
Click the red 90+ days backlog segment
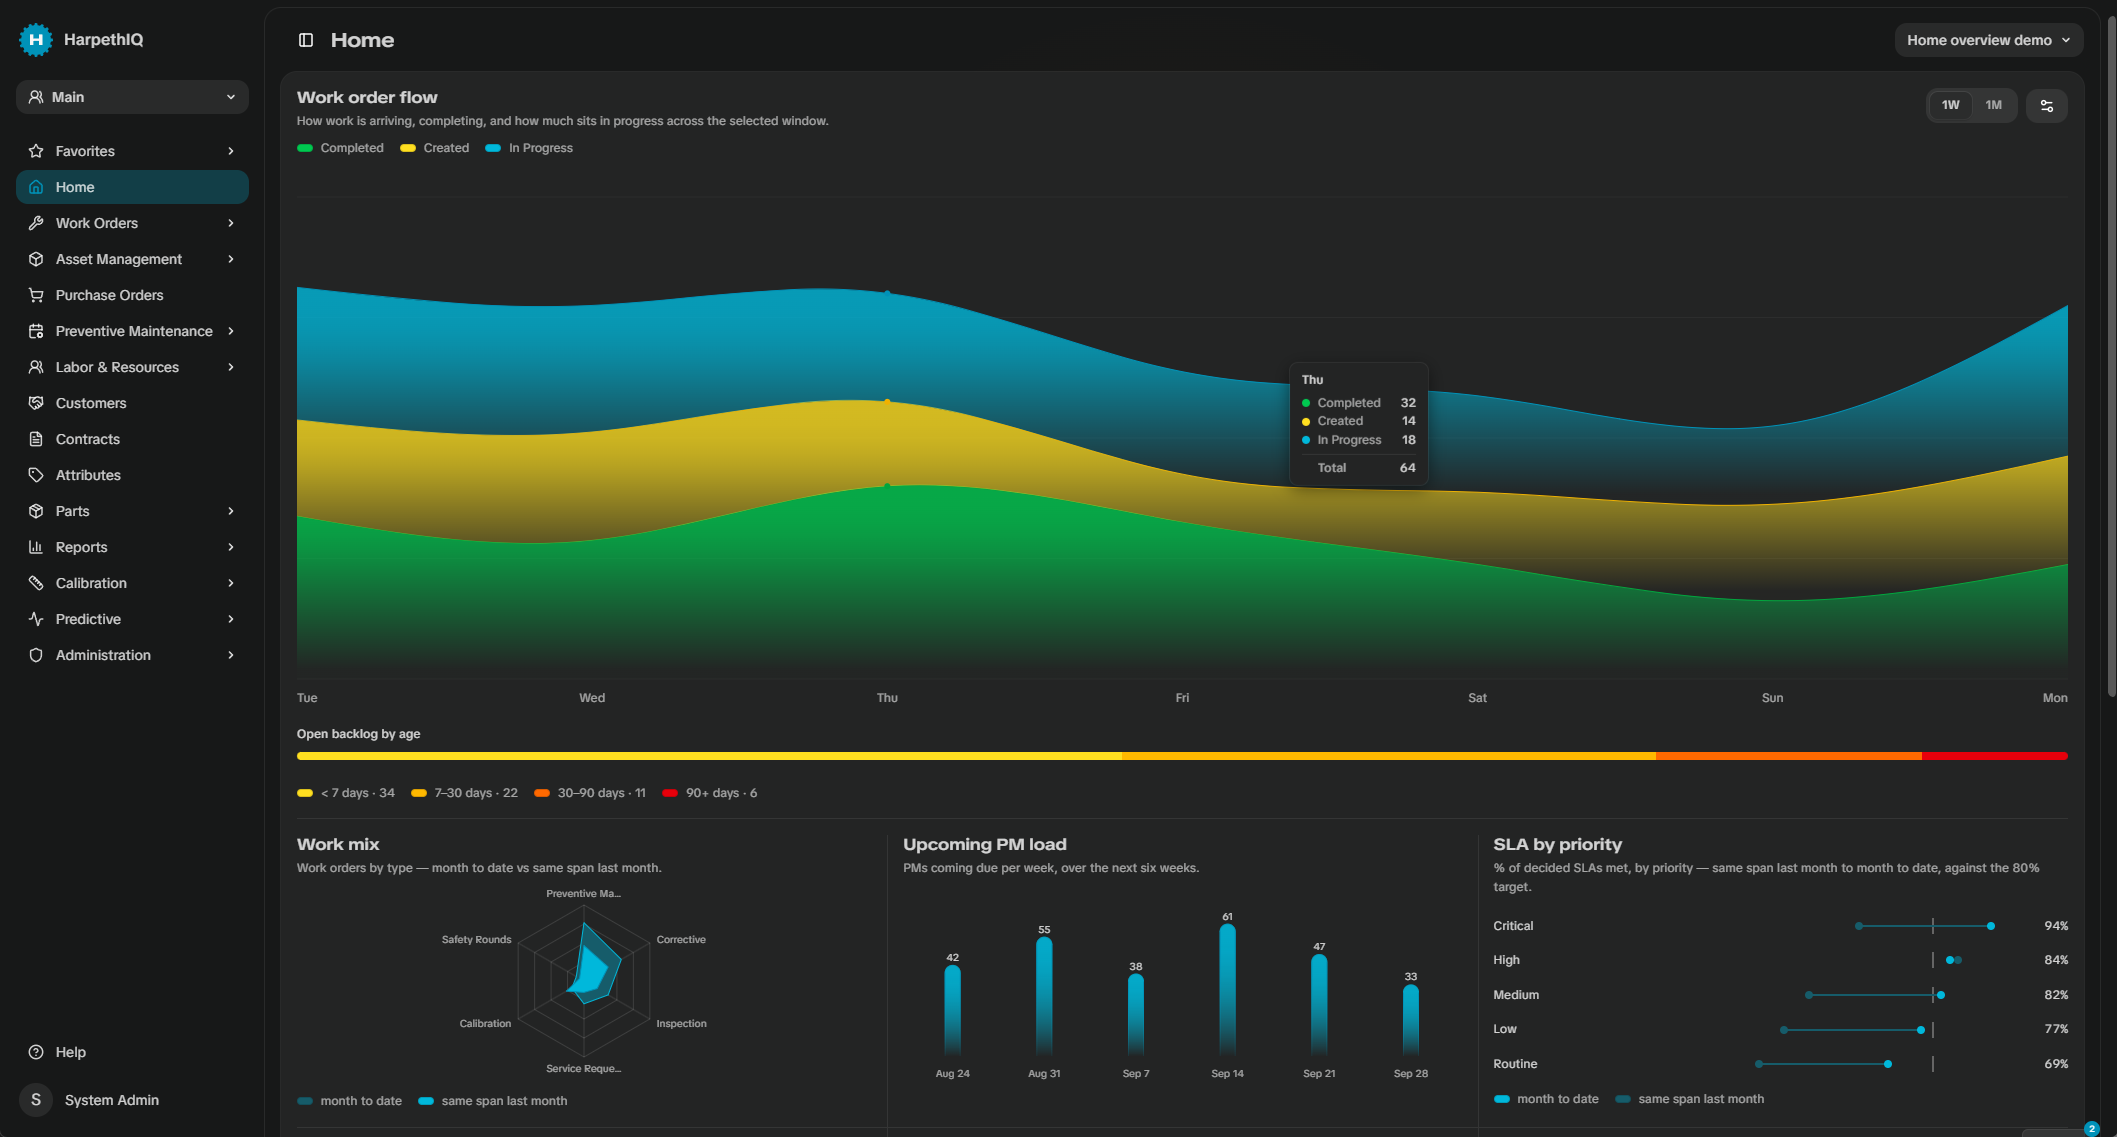(x=1994, y=756)
